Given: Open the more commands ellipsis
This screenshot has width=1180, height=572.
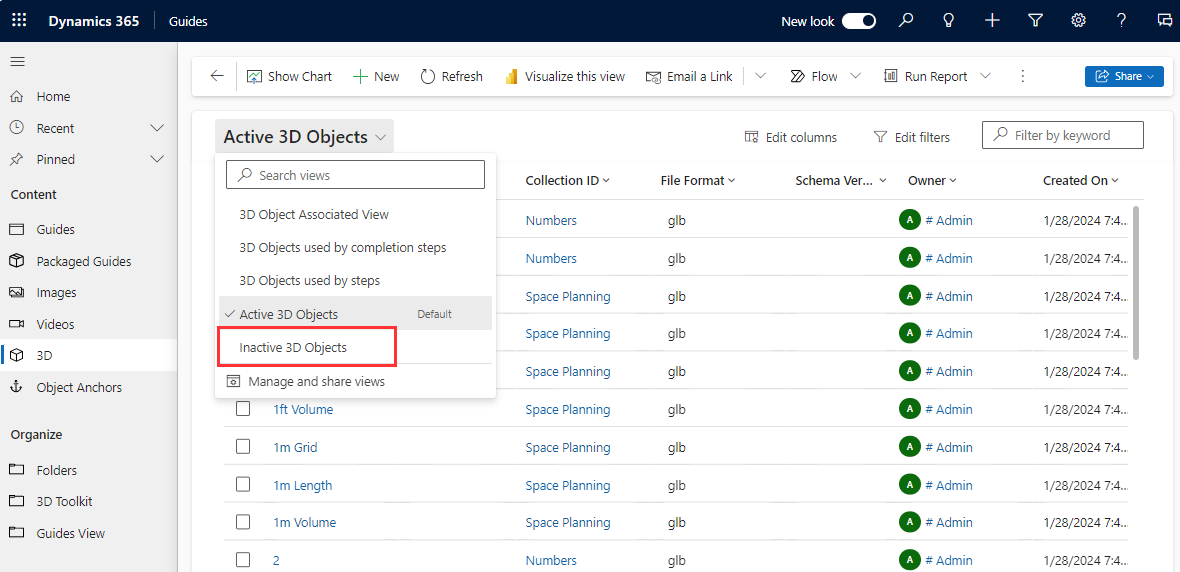Looking at the screenshot, I should pyautogui.click(x=1022, y=76).
